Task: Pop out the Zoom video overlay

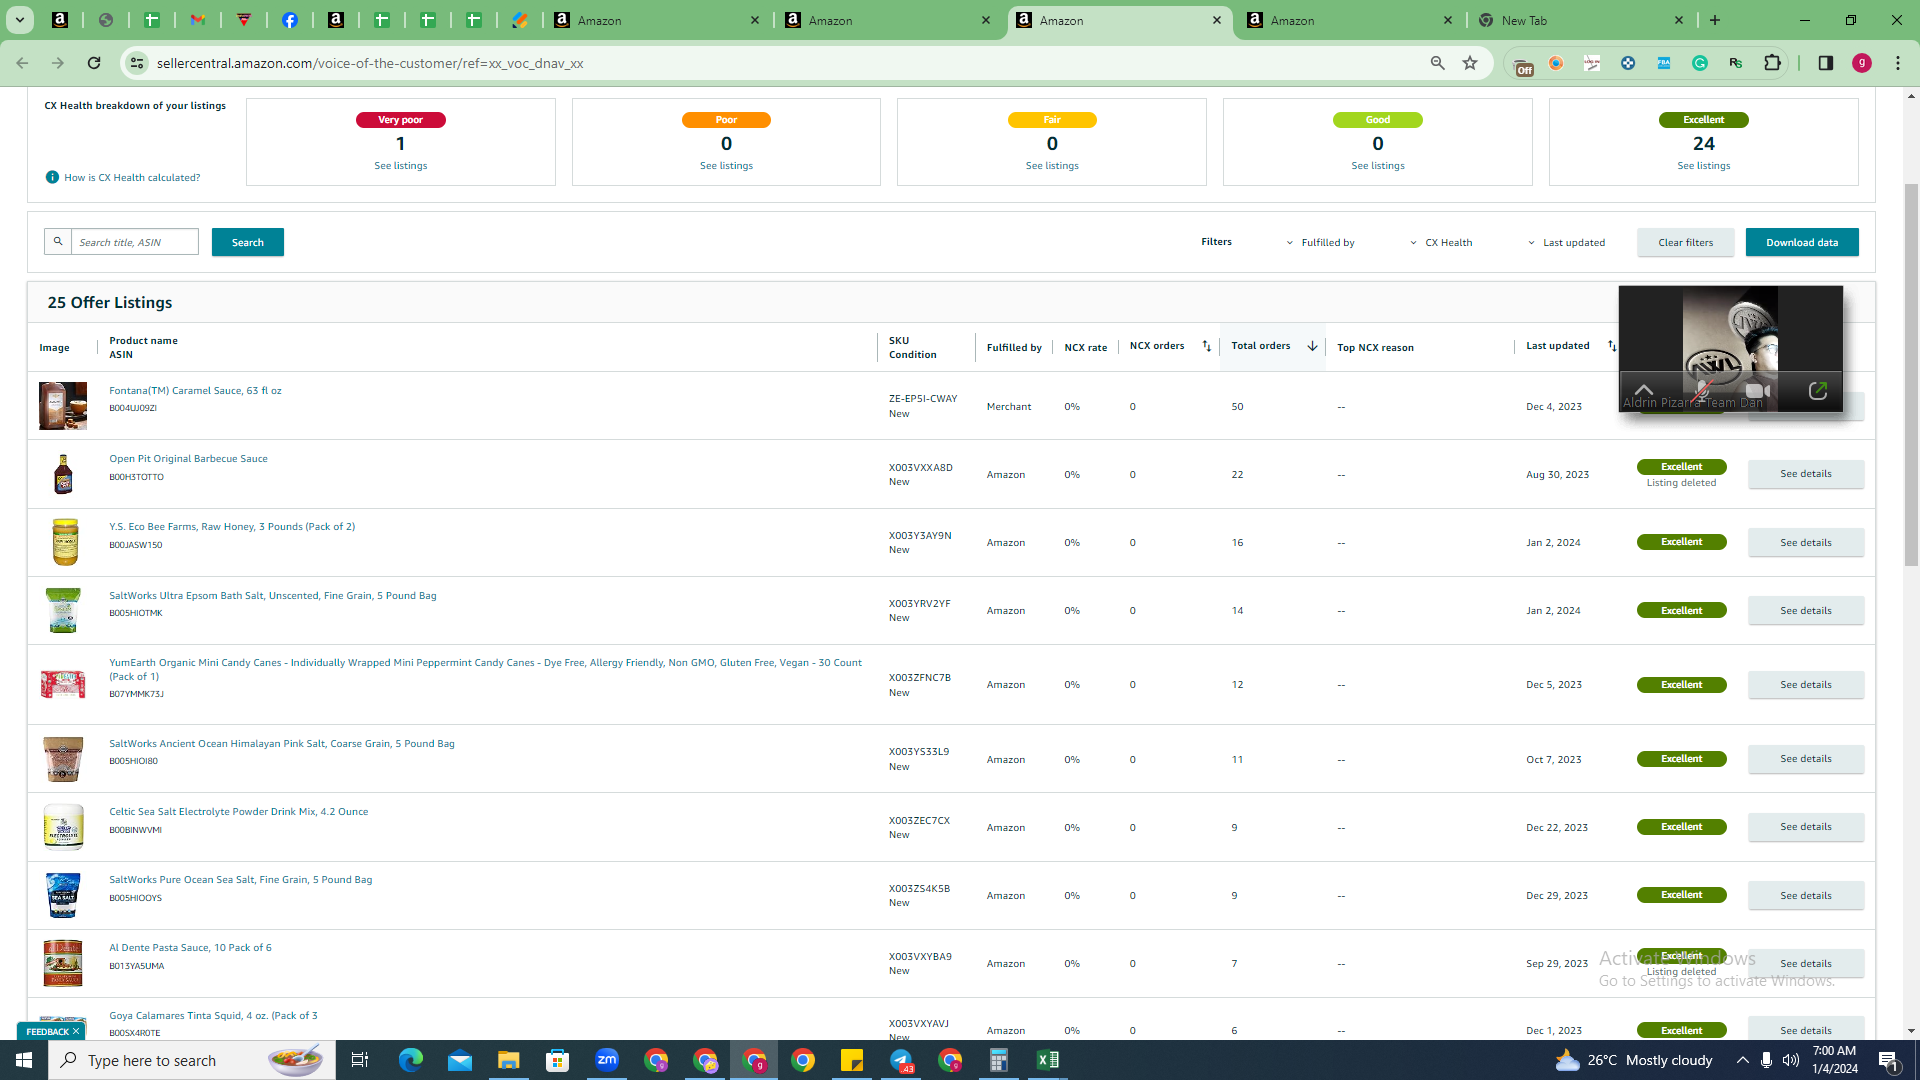Action: pyautogui.click(x=1818, y=391)
